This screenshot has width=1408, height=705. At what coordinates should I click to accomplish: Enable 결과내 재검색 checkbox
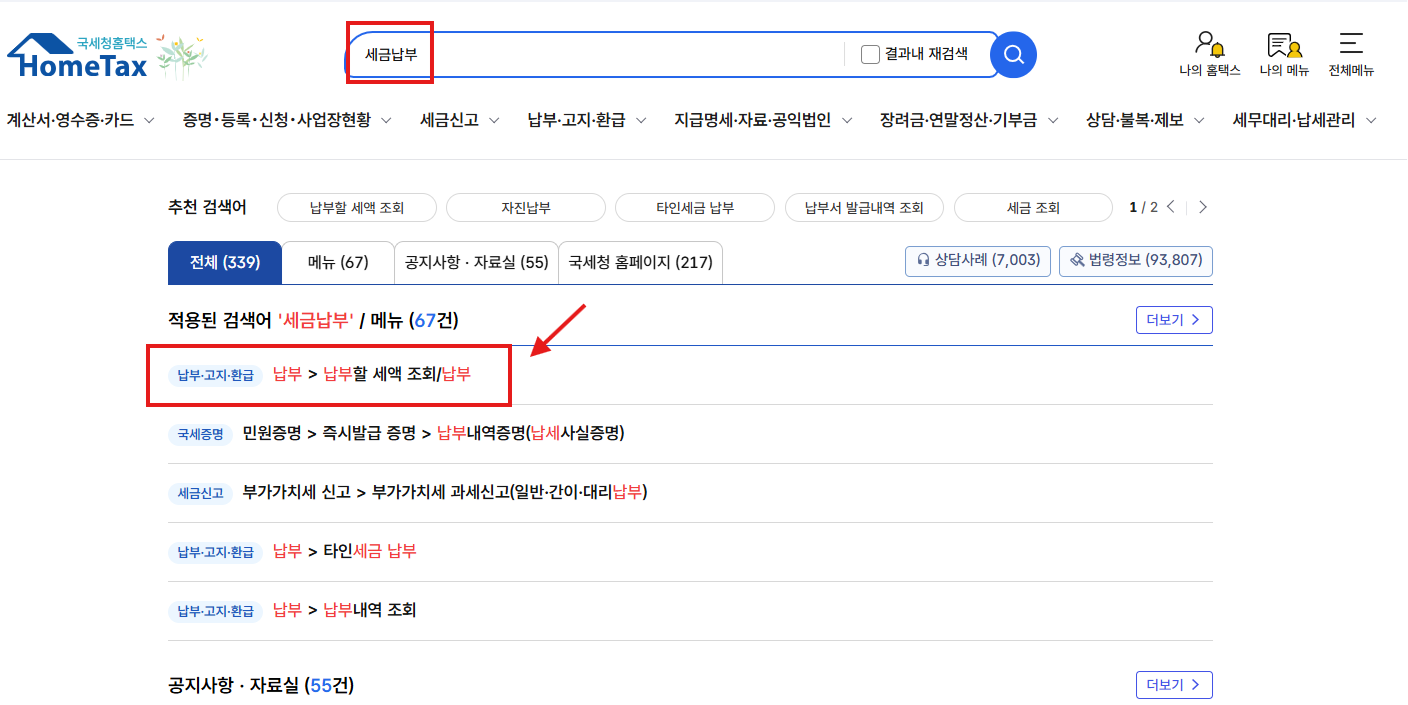coord(870,54)
